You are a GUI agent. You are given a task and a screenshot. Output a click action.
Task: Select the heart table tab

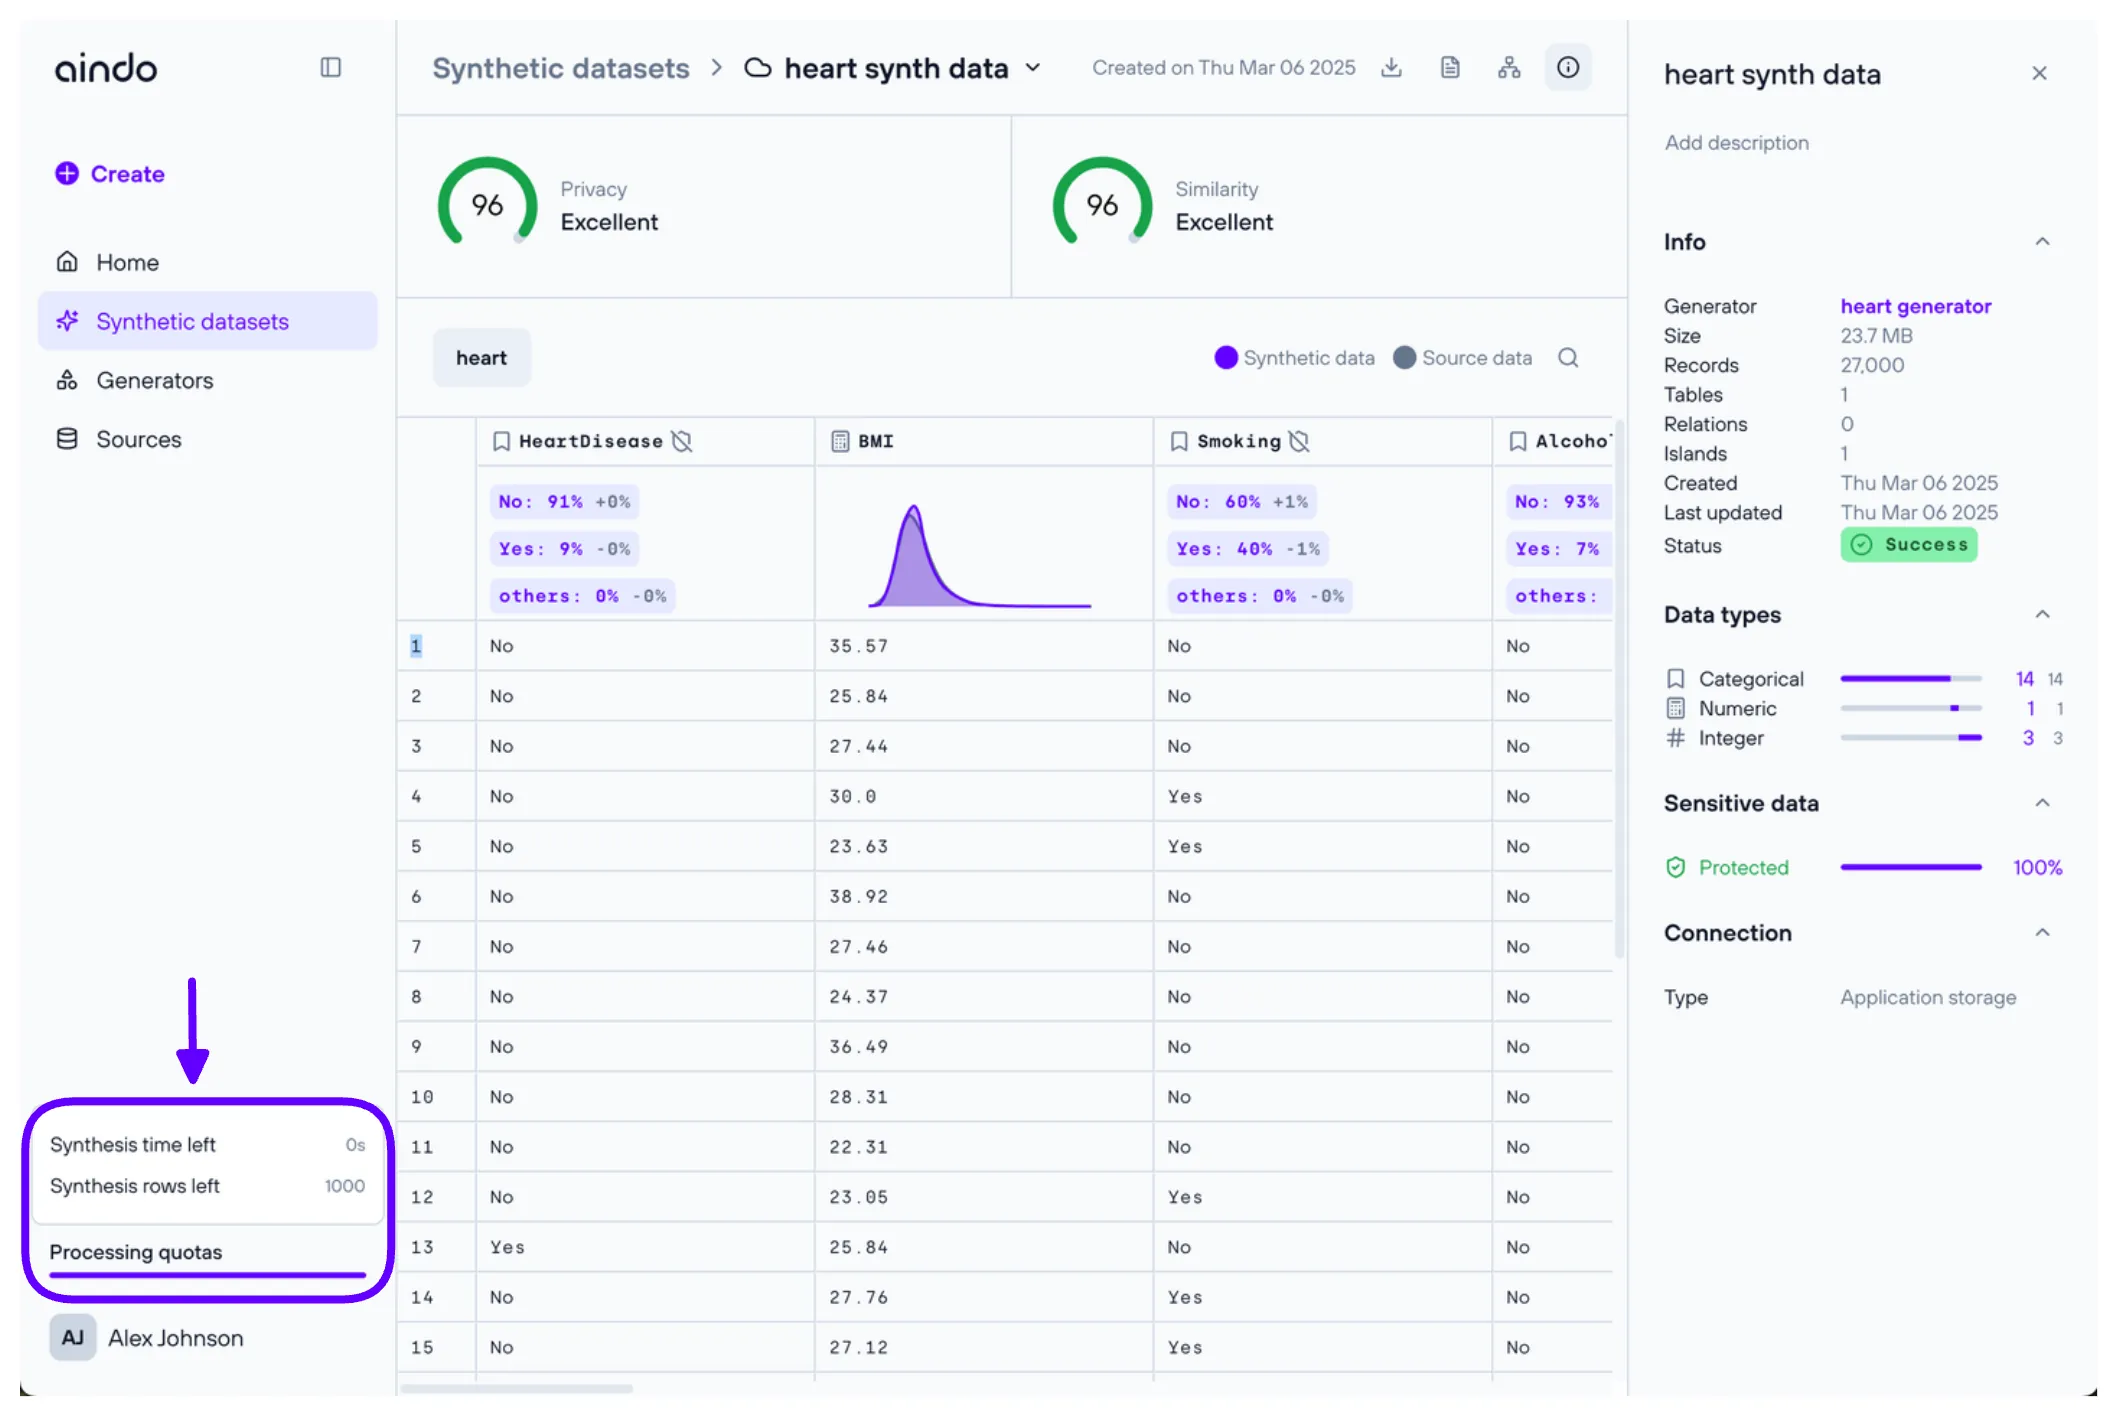pos(481,358)
